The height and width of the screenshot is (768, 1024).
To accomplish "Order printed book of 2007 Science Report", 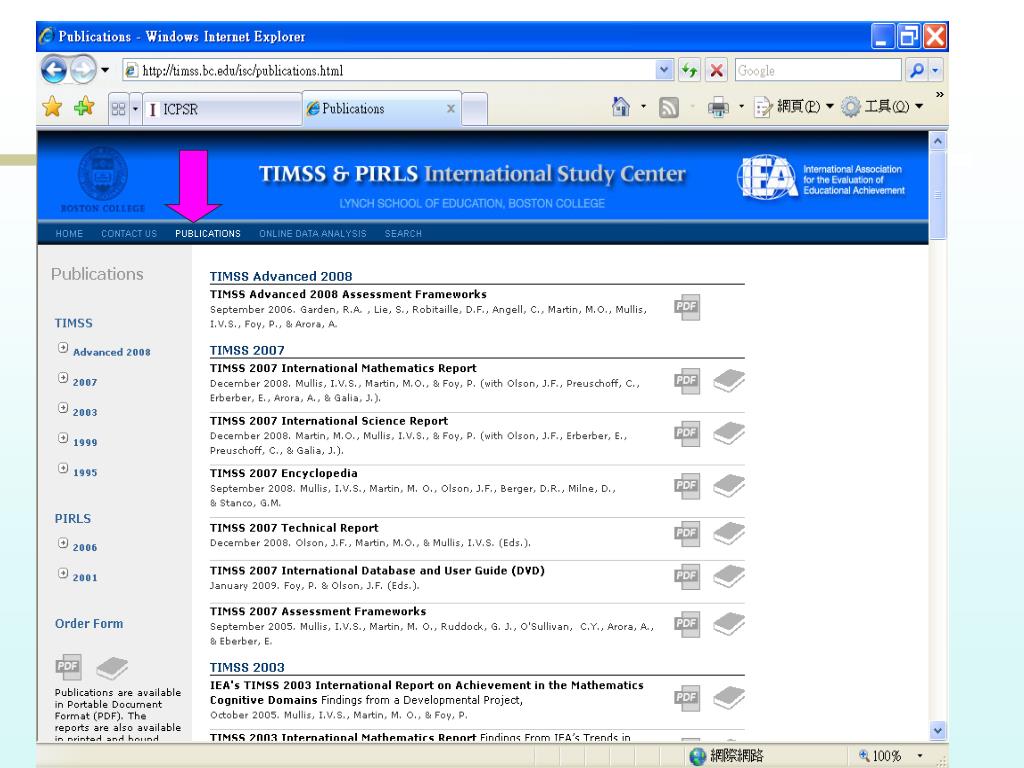I will [729, 433].
